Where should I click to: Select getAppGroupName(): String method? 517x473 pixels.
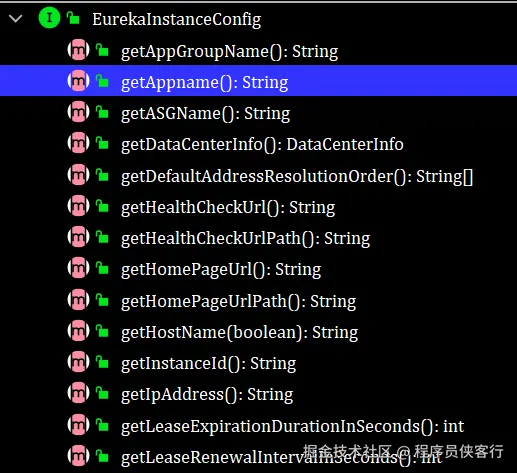(x=229, y=51)
